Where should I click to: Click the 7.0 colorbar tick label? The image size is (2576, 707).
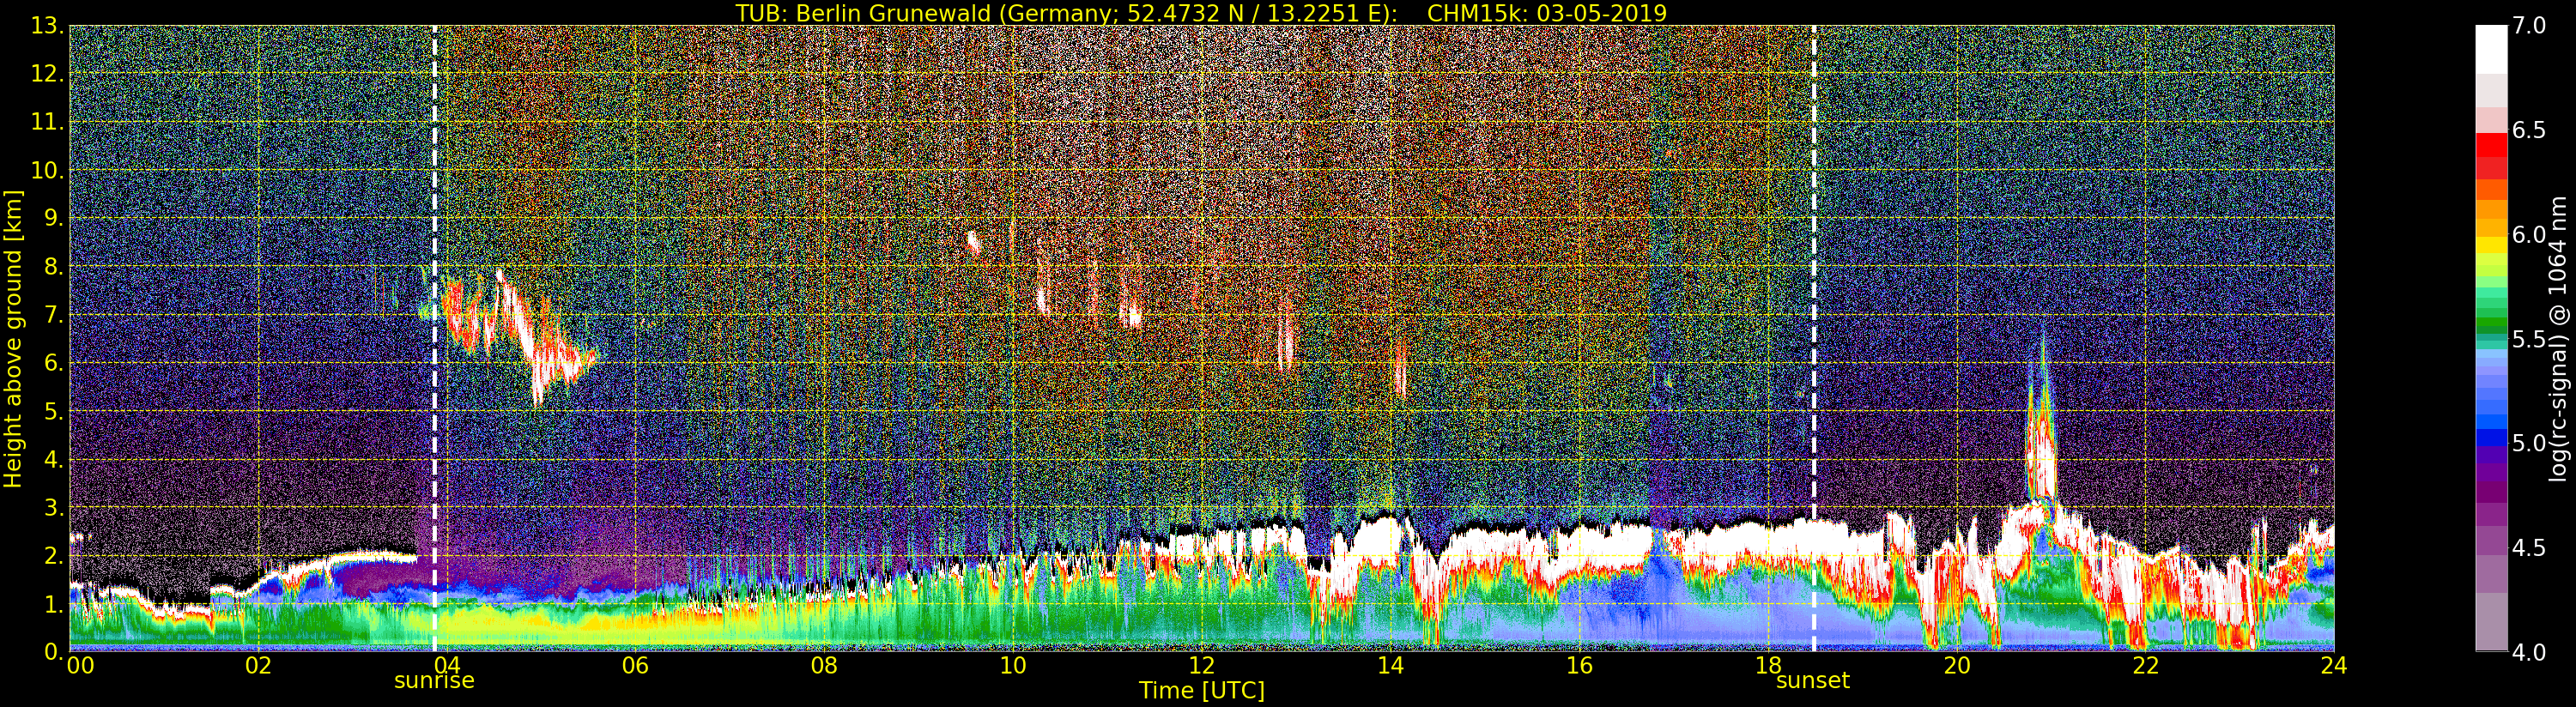tap(2528, 26)
